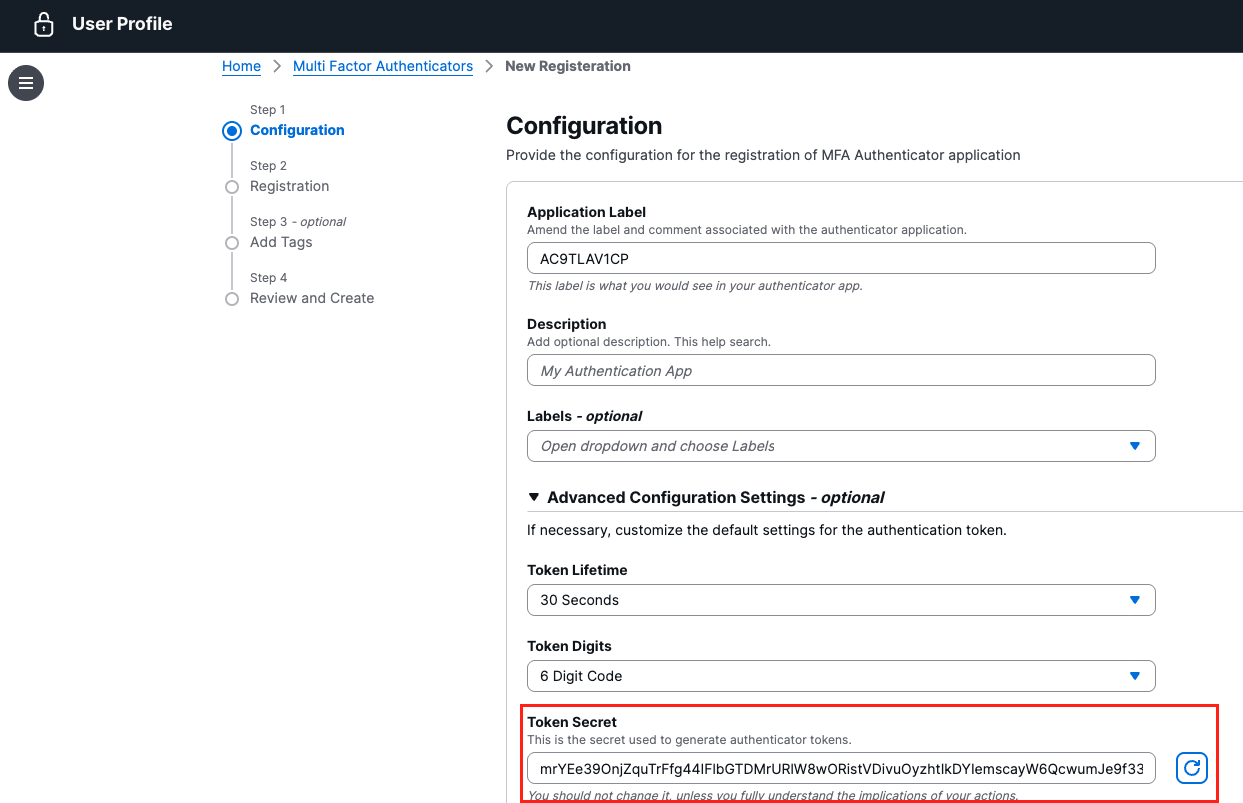
Task: Click the Application Label input field
Action: click(x=840, y=258)
